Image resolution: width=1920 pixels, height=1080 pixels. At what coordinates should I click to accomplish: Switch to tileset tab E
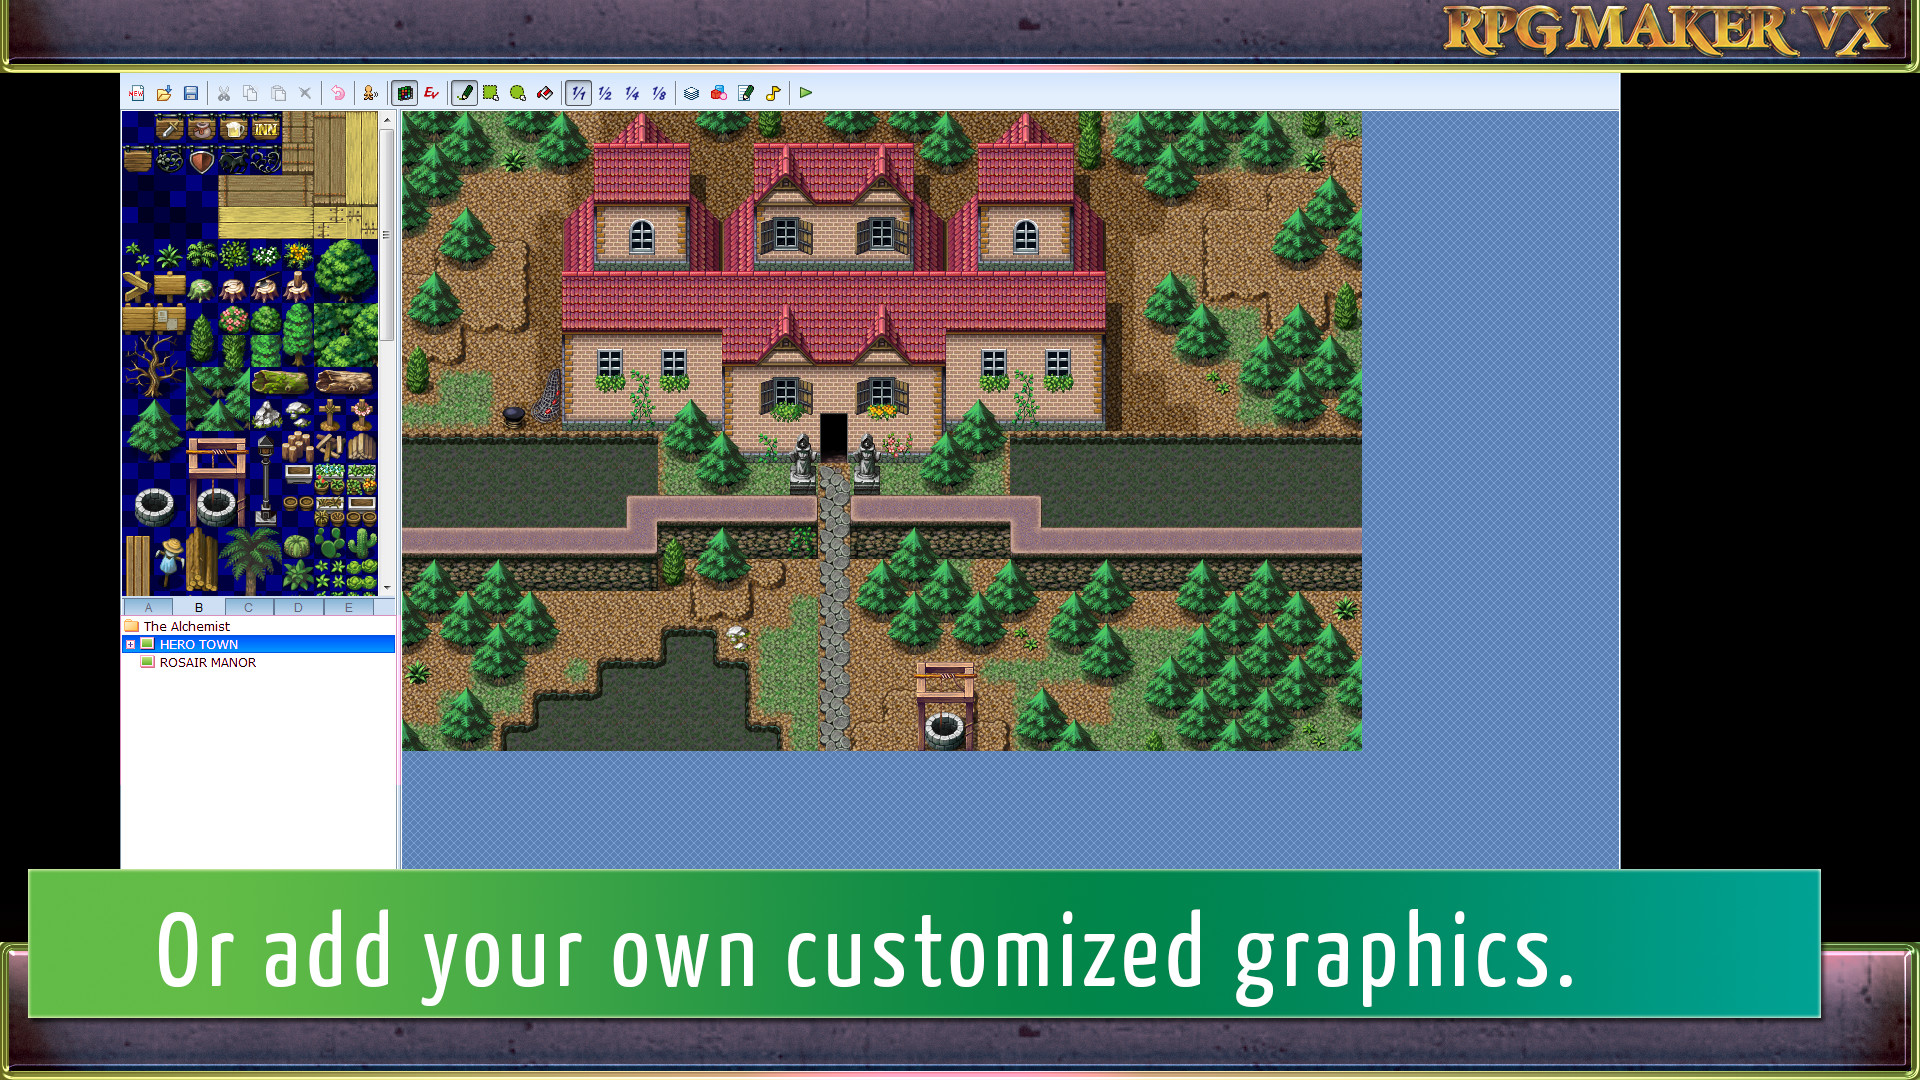(x=349, y=607)
